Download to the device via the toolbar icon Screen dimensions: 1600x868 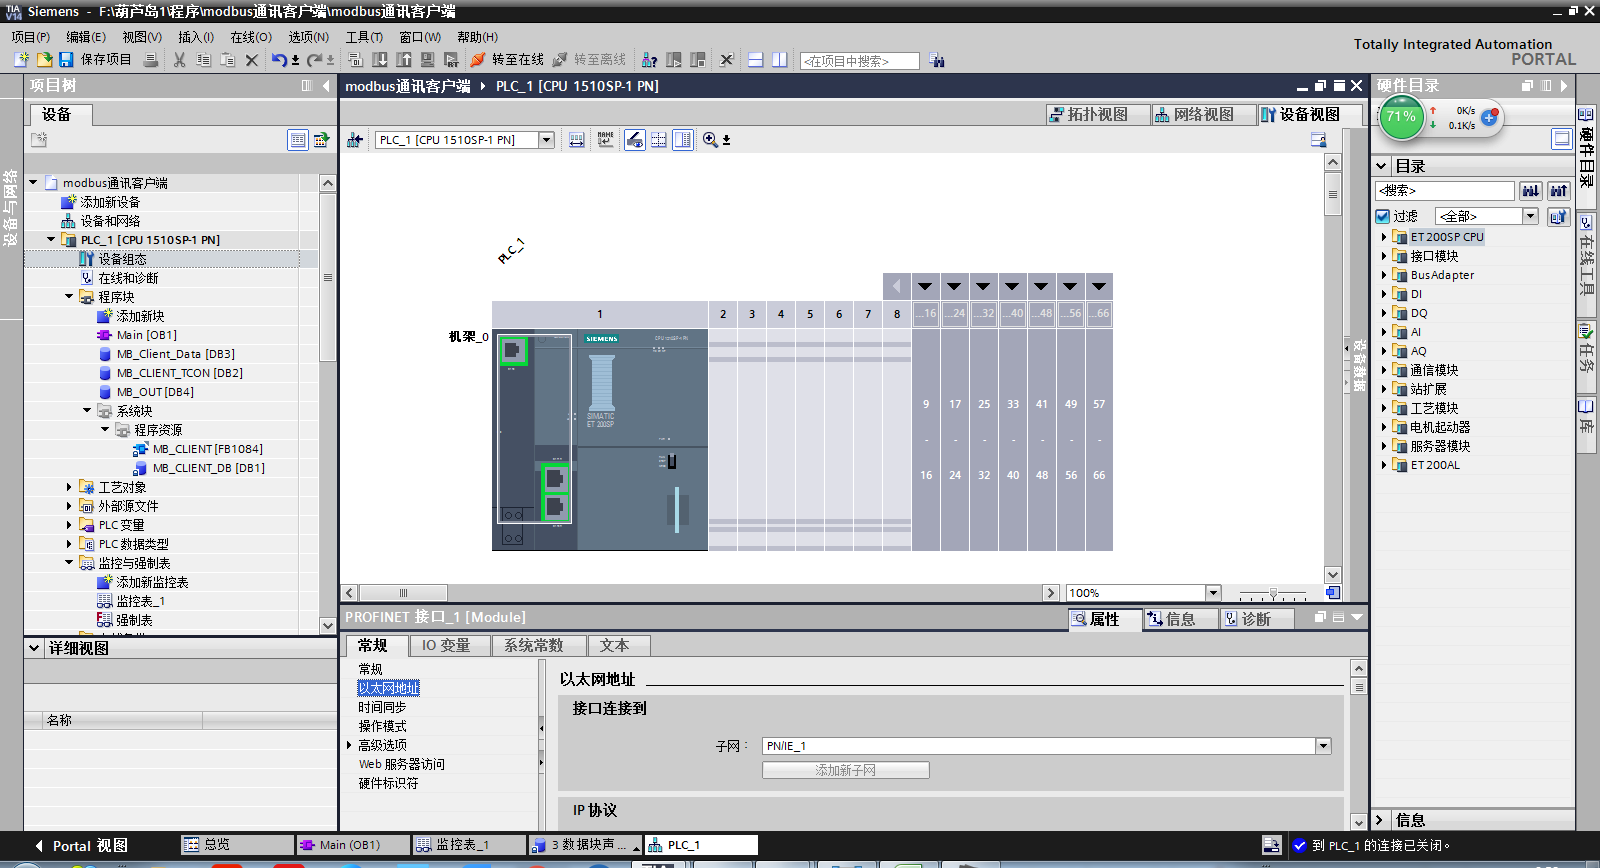tap(380, 60)
